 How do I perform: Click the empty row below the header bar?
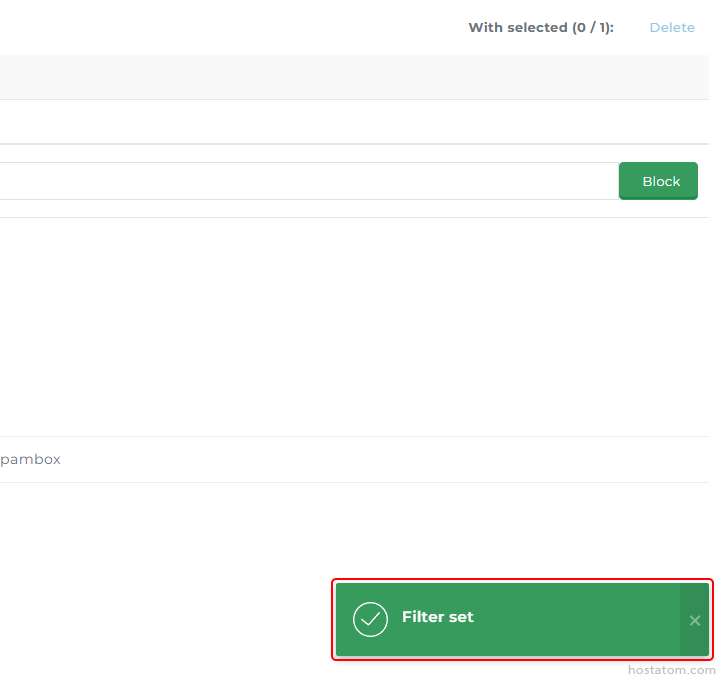coord(350,122)
